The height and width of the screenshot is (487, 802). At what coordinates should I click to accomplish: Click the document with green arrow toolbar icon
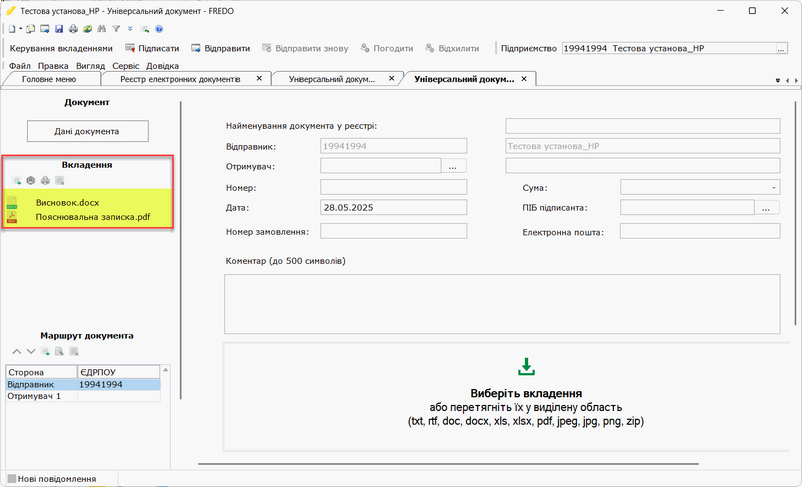pyautogui.click(x=145, y=29)
